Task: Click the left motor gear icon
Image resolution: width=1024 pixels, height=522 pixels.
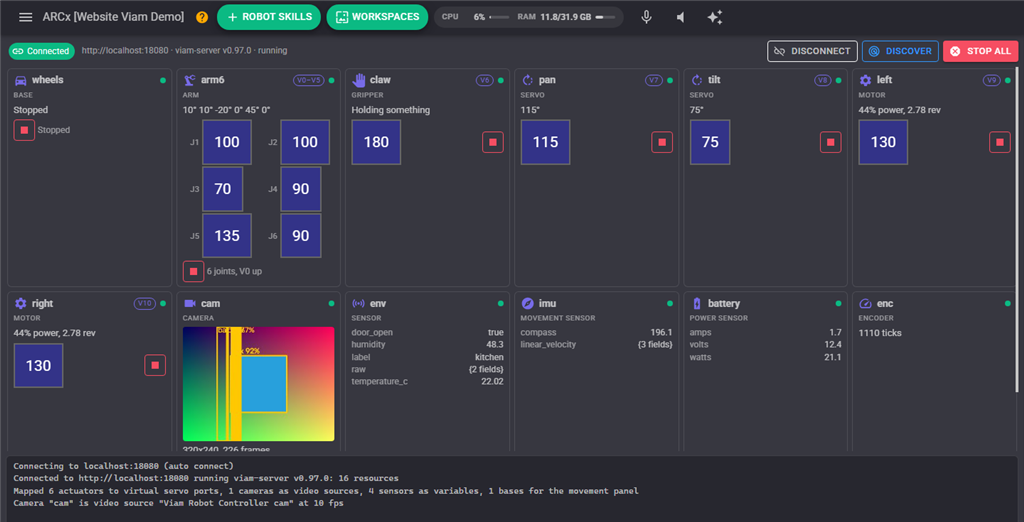Action: tap(865, 80)
